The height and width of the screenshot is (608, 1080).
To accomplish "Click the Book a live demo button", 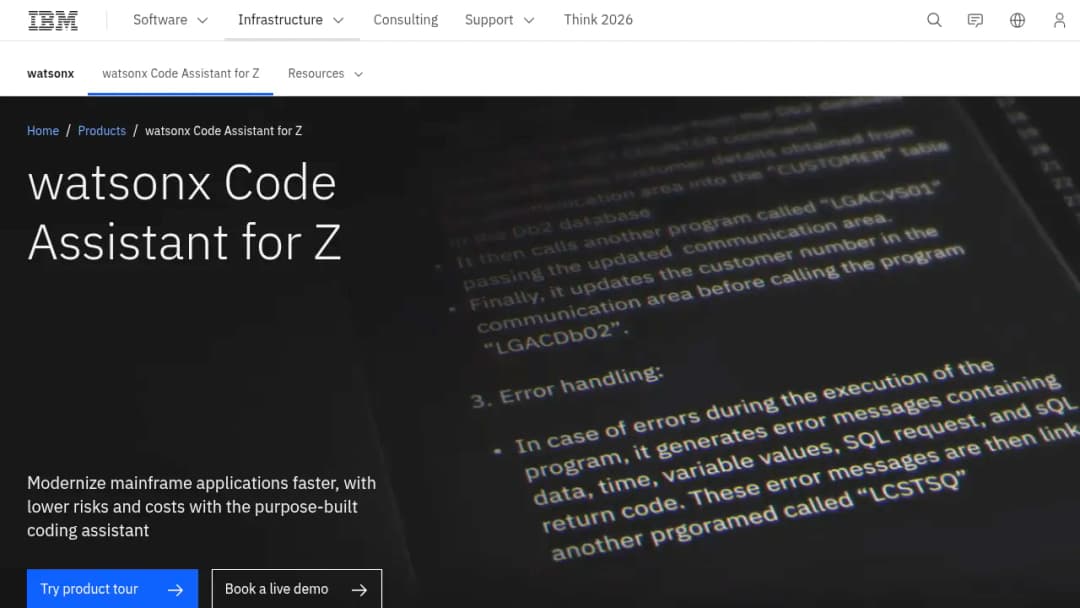I will point(297,589).
